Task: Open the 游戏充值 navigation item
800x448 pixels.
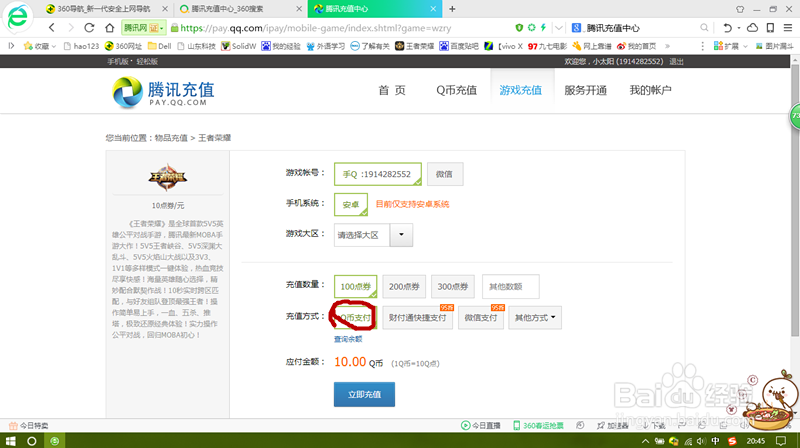Action: [x=520, y=90]
